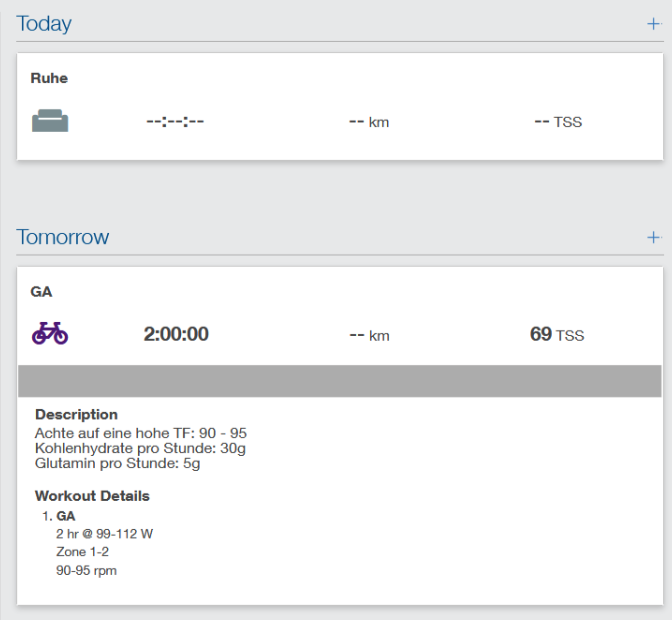Open the Tomorrow section heading
672x620 pixels.
63,238
